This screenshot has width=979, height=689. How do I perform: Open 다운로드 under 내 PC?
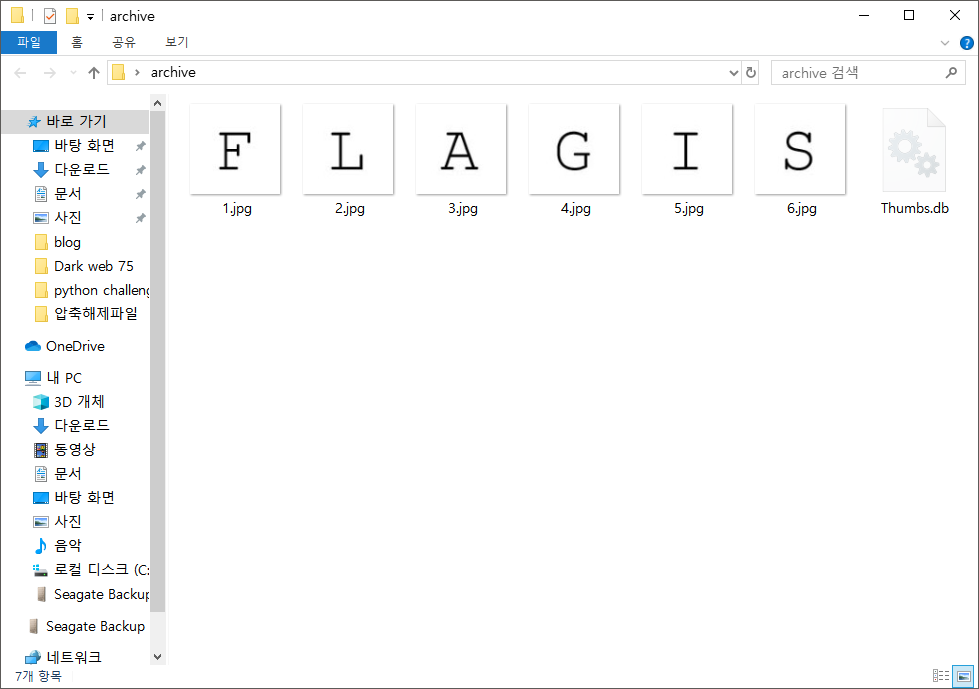click(82, 426)
